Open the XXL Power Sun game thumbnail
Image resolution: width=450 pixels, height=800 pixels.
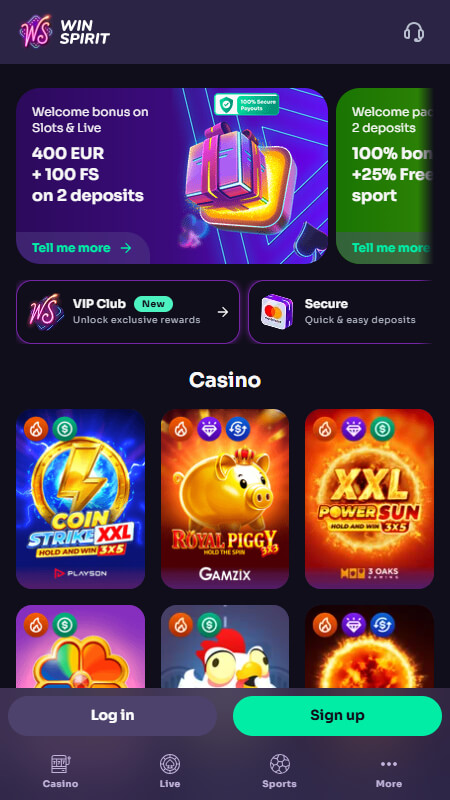pyautogui.click(x=369, y=498)
